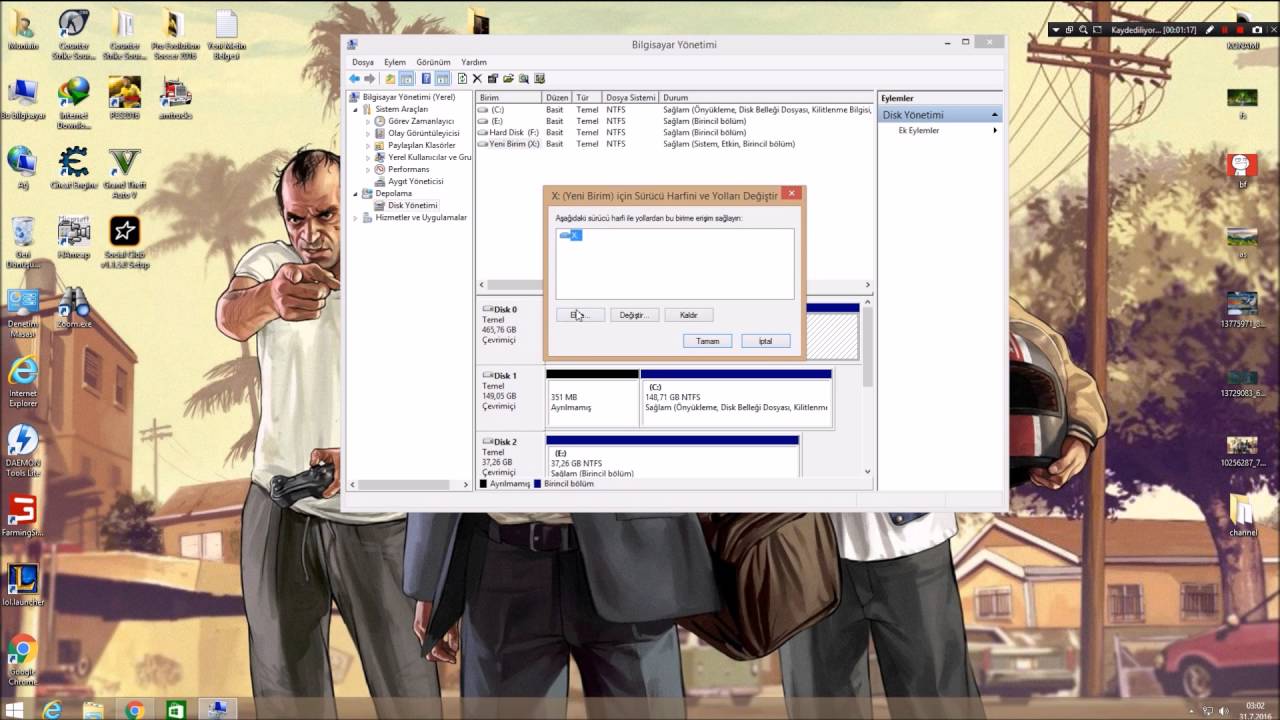
Task: Expand Görev Zamanlayıcı tree node
Action: click(x=367, y=121)
